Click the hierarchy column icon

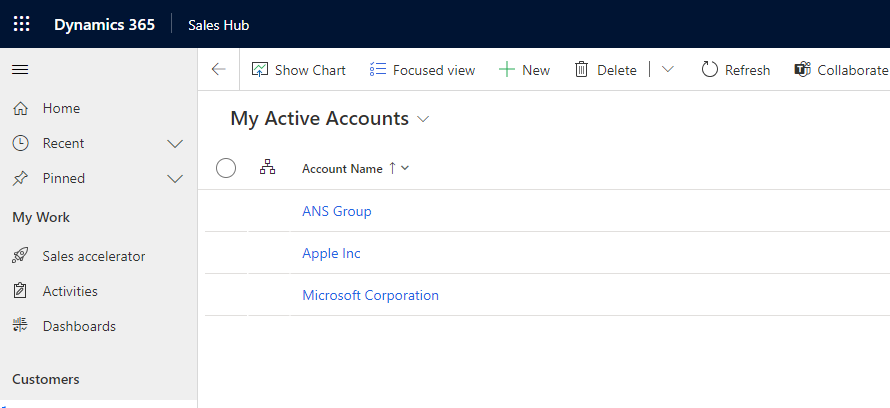tap(267, 168)
